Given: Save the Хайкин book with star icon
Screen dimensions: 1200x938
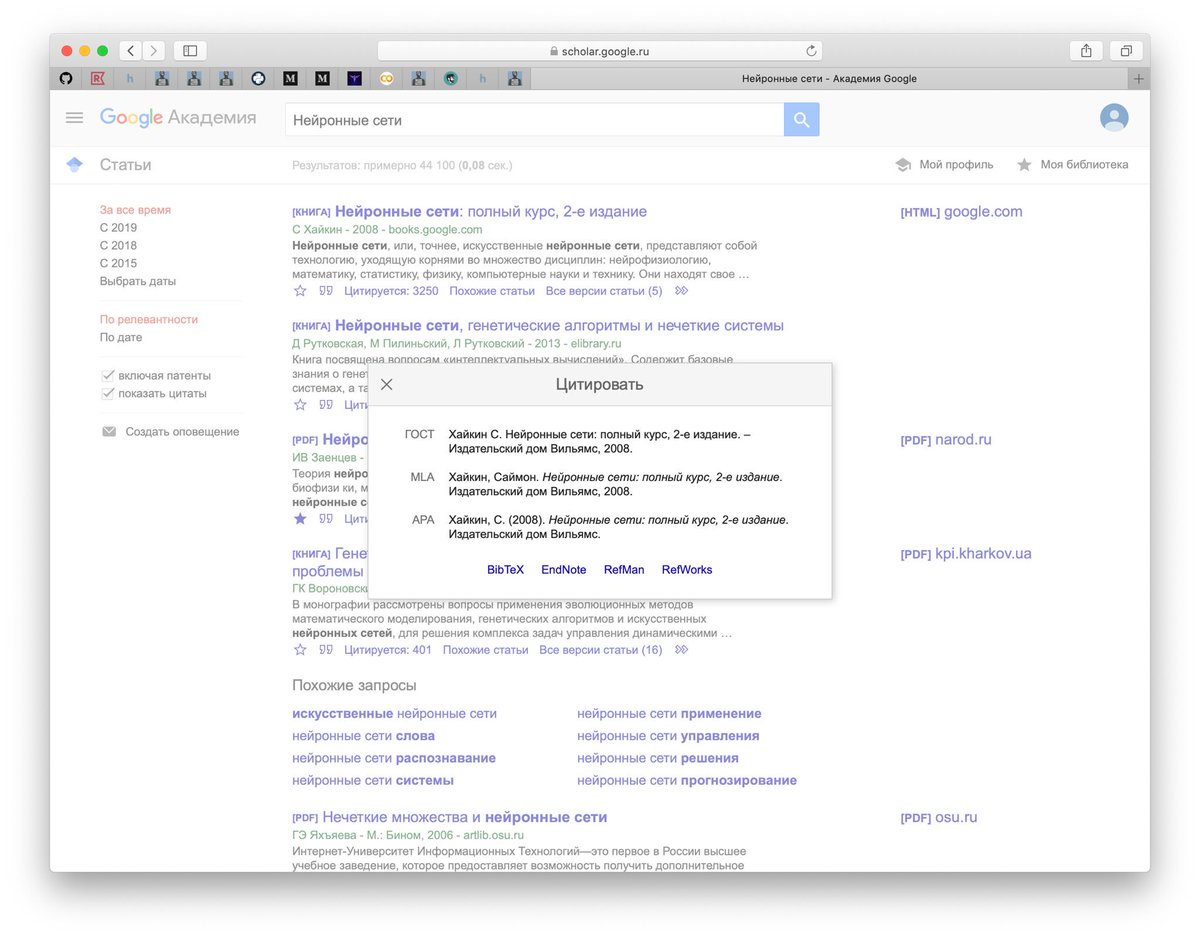Looking at the screenshot, I should [300, 291].
